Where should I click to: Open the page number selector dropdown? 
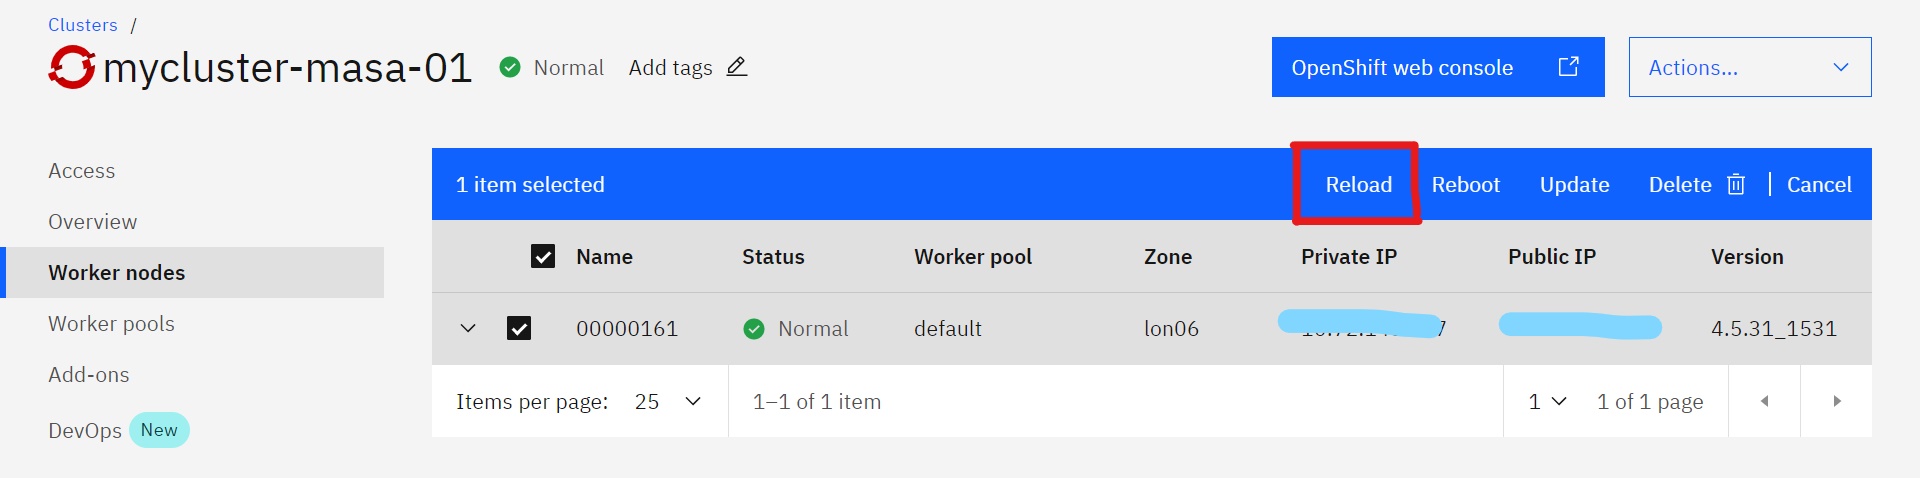pos(1547,401)
